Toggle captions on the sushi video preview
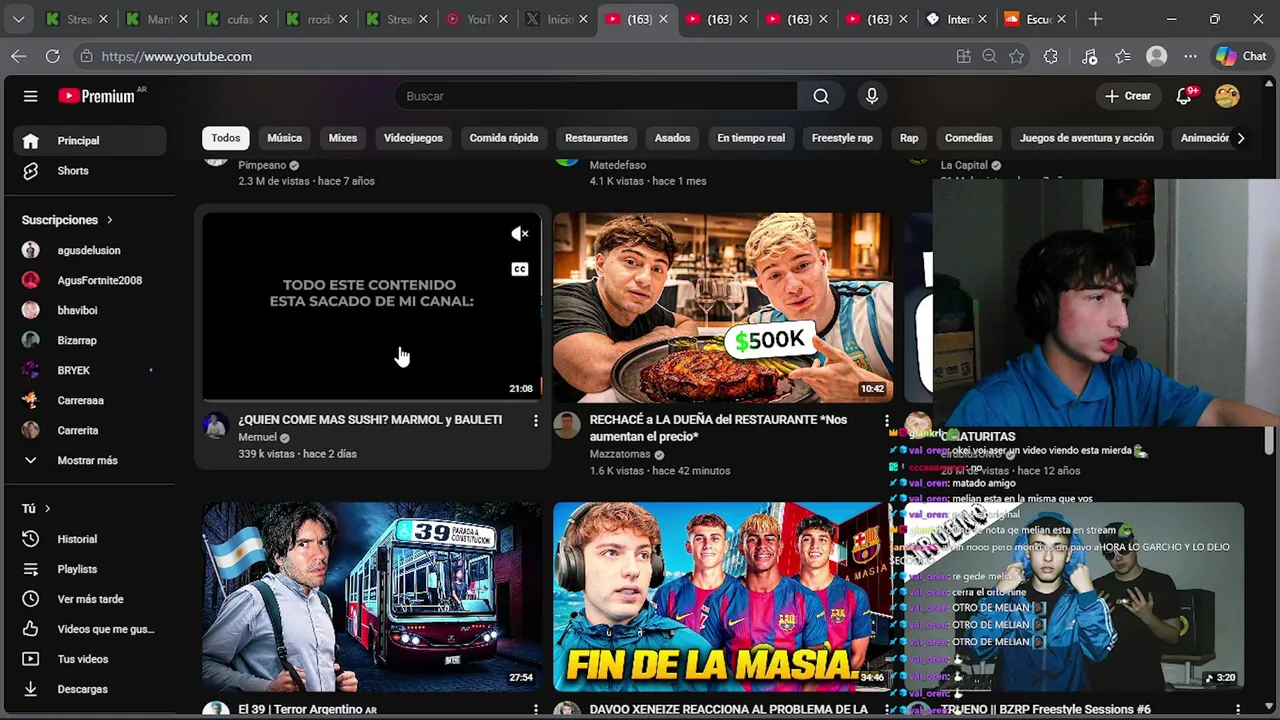The height and width of the screenshot is (720, 1280). 520,269
